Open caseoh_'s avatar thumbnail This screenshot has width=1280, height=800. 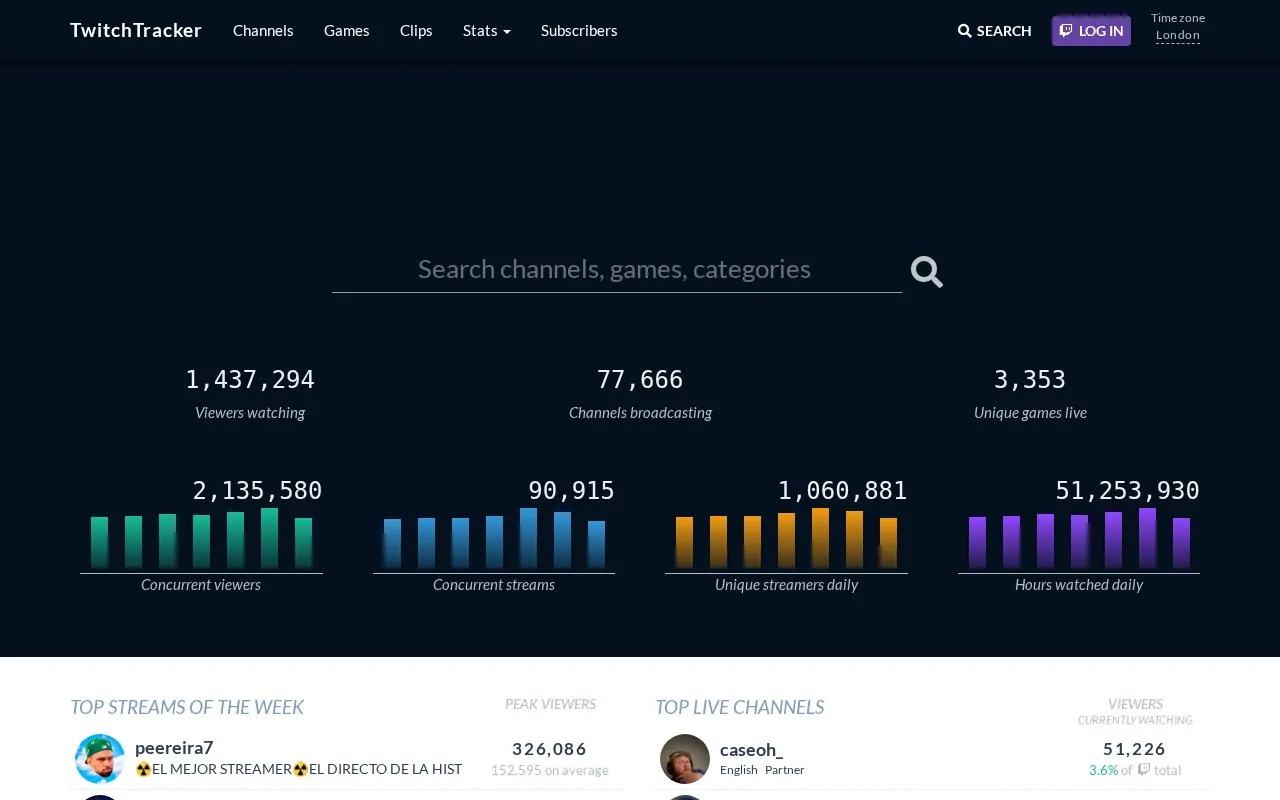point(685,759)
